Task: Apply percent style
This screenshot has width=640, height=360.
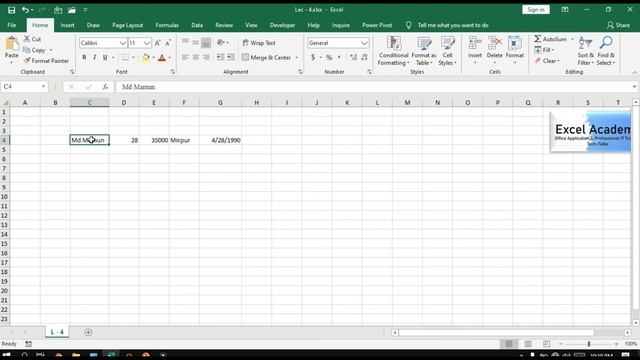Action: (x=329, y=58)
